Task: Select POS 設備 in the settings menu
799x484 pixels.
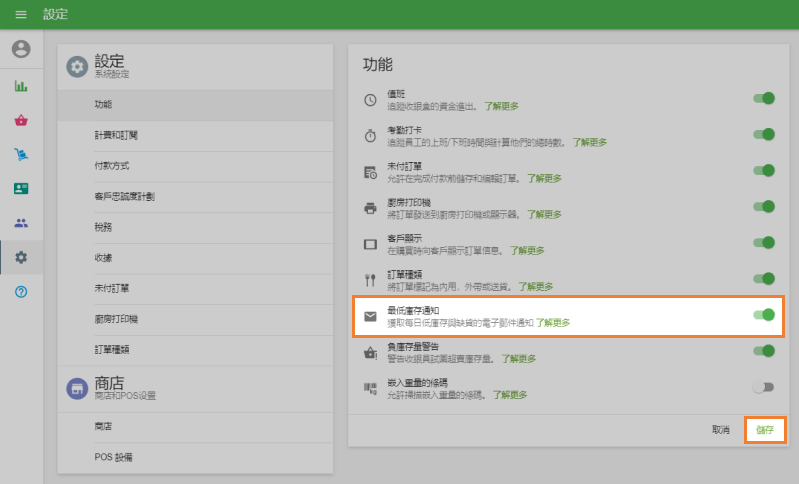Action: click(x=195, y=458)
